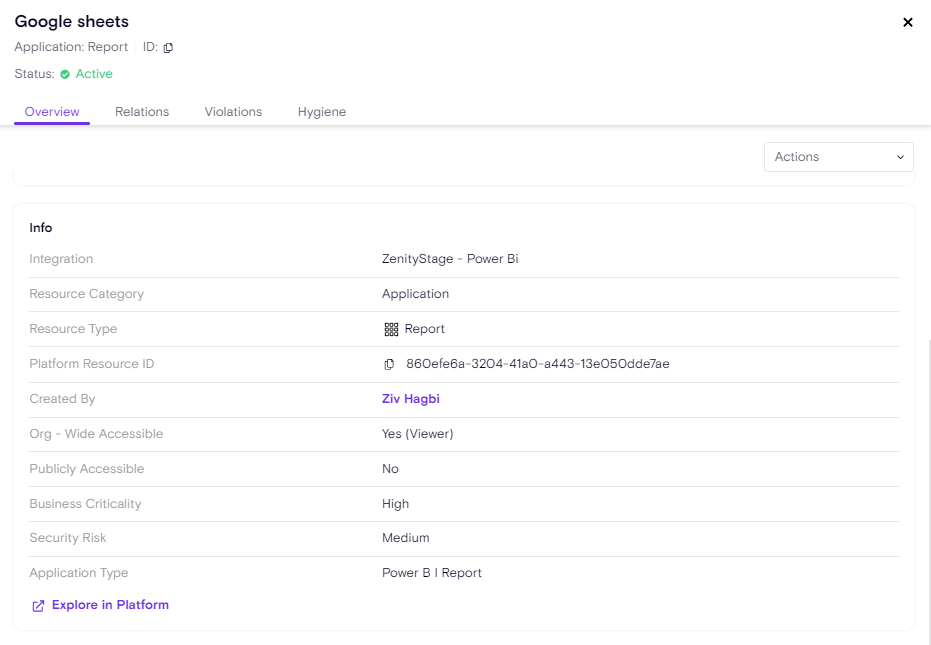Click the green Active status check icon
931x645 pixels.
click(x=65, y=74)
